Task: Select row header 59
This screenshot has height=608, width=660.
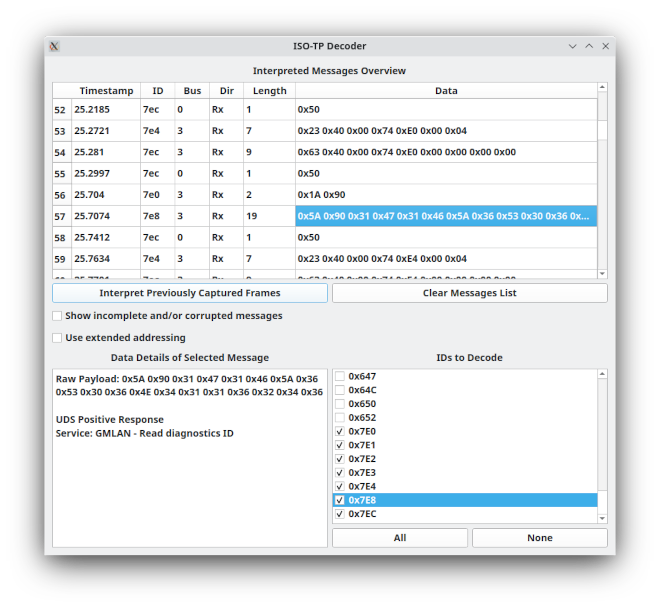Action: (62, 259)
